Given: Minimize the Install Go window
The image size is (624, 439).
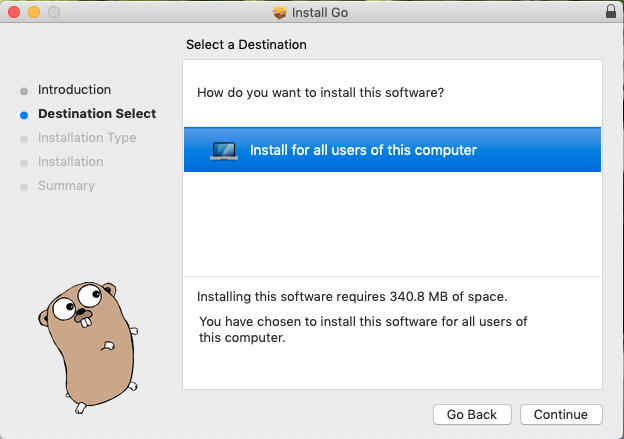Looking at the screenshot, I should [34, 12].
